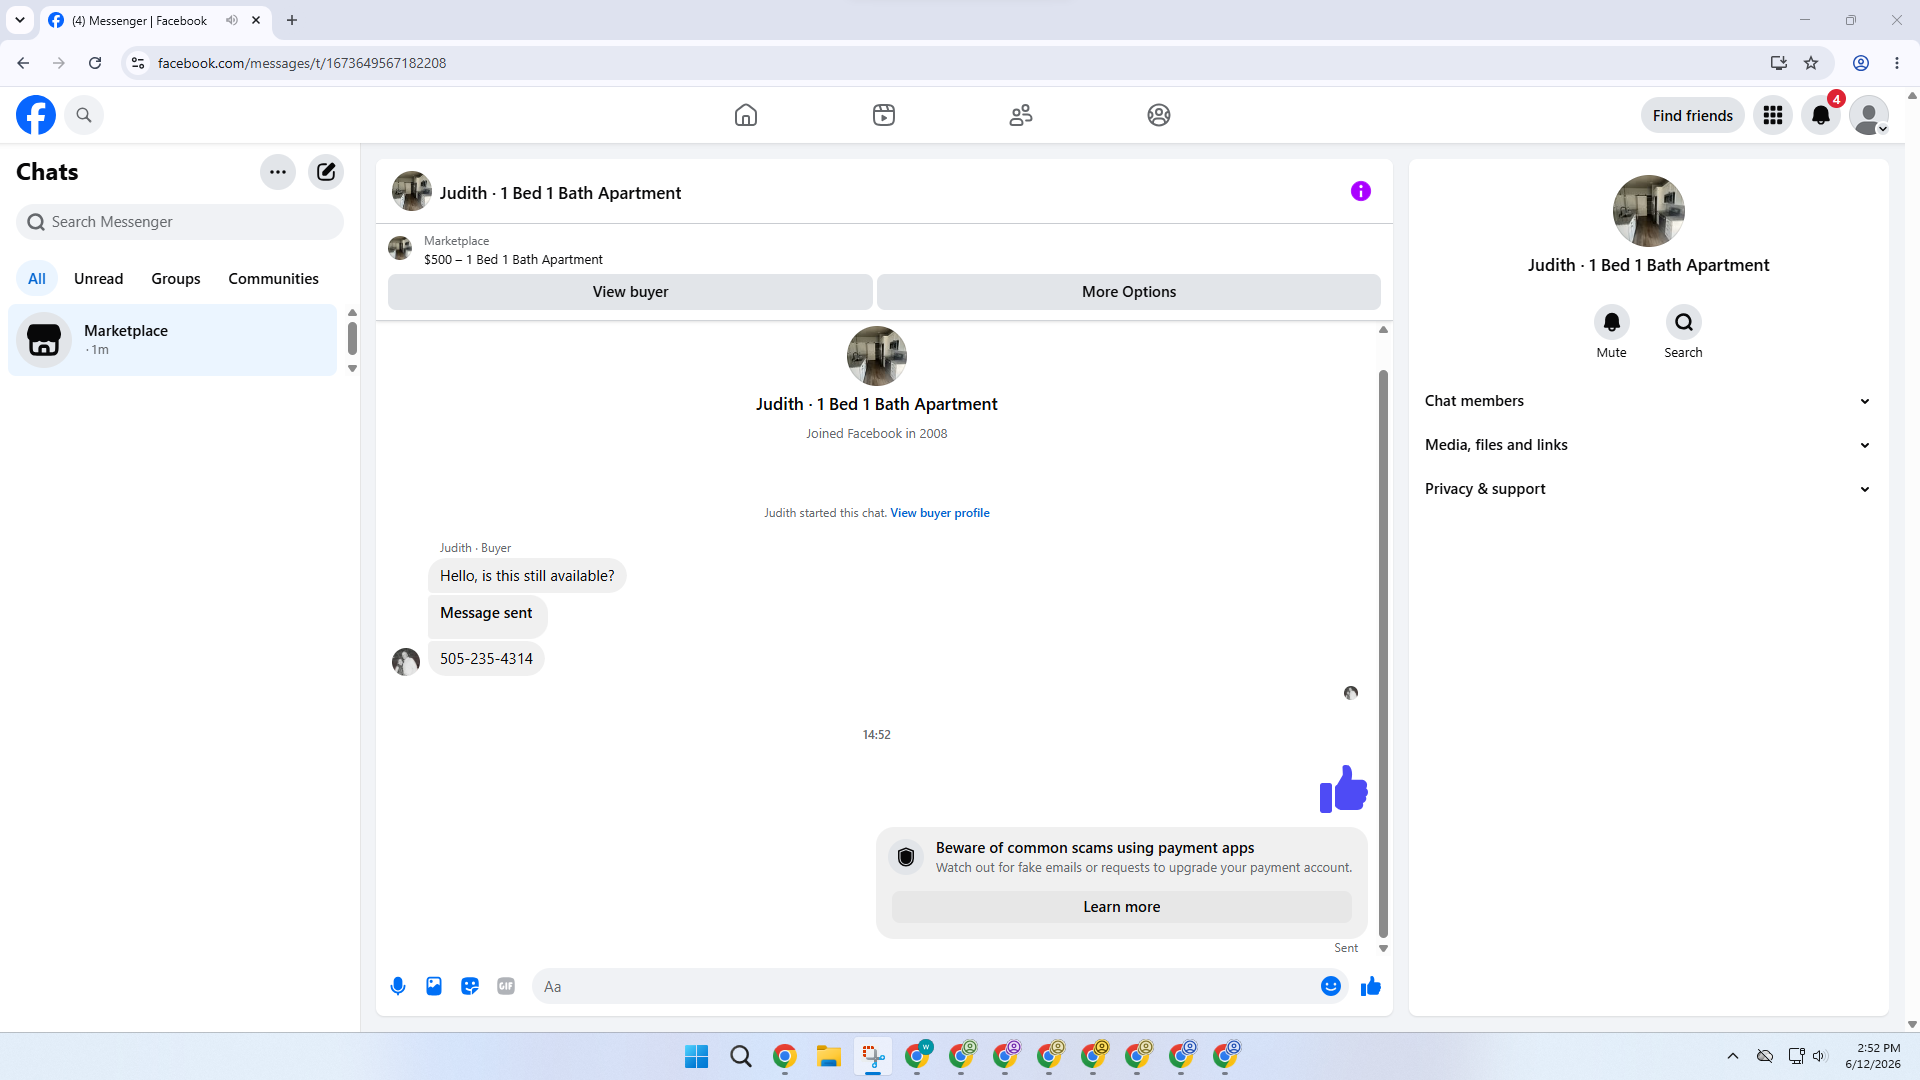The width and height of the screenshot is (1920, 1080).
Task: Focus the Search Messenger input field
Action: tap(180, 222)
